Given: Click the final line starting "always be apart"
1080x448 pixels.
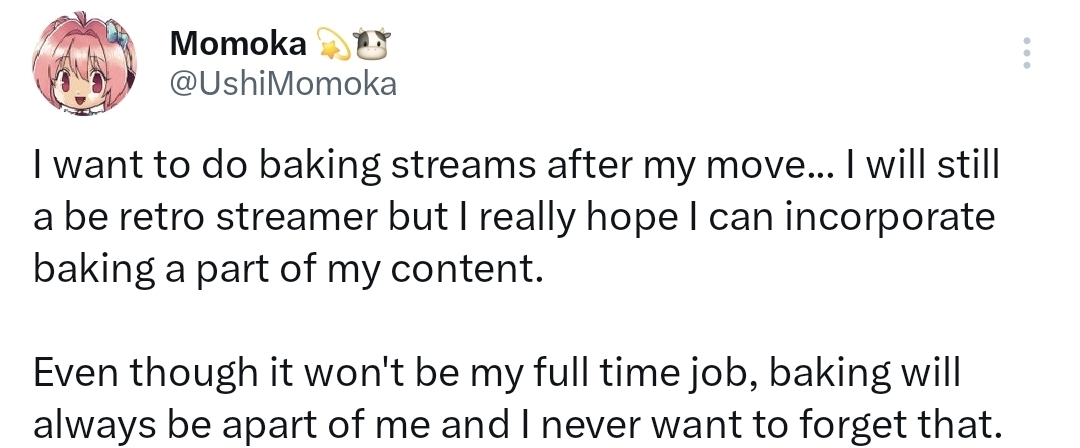Looking at the screenshot, I should (516, 426).
